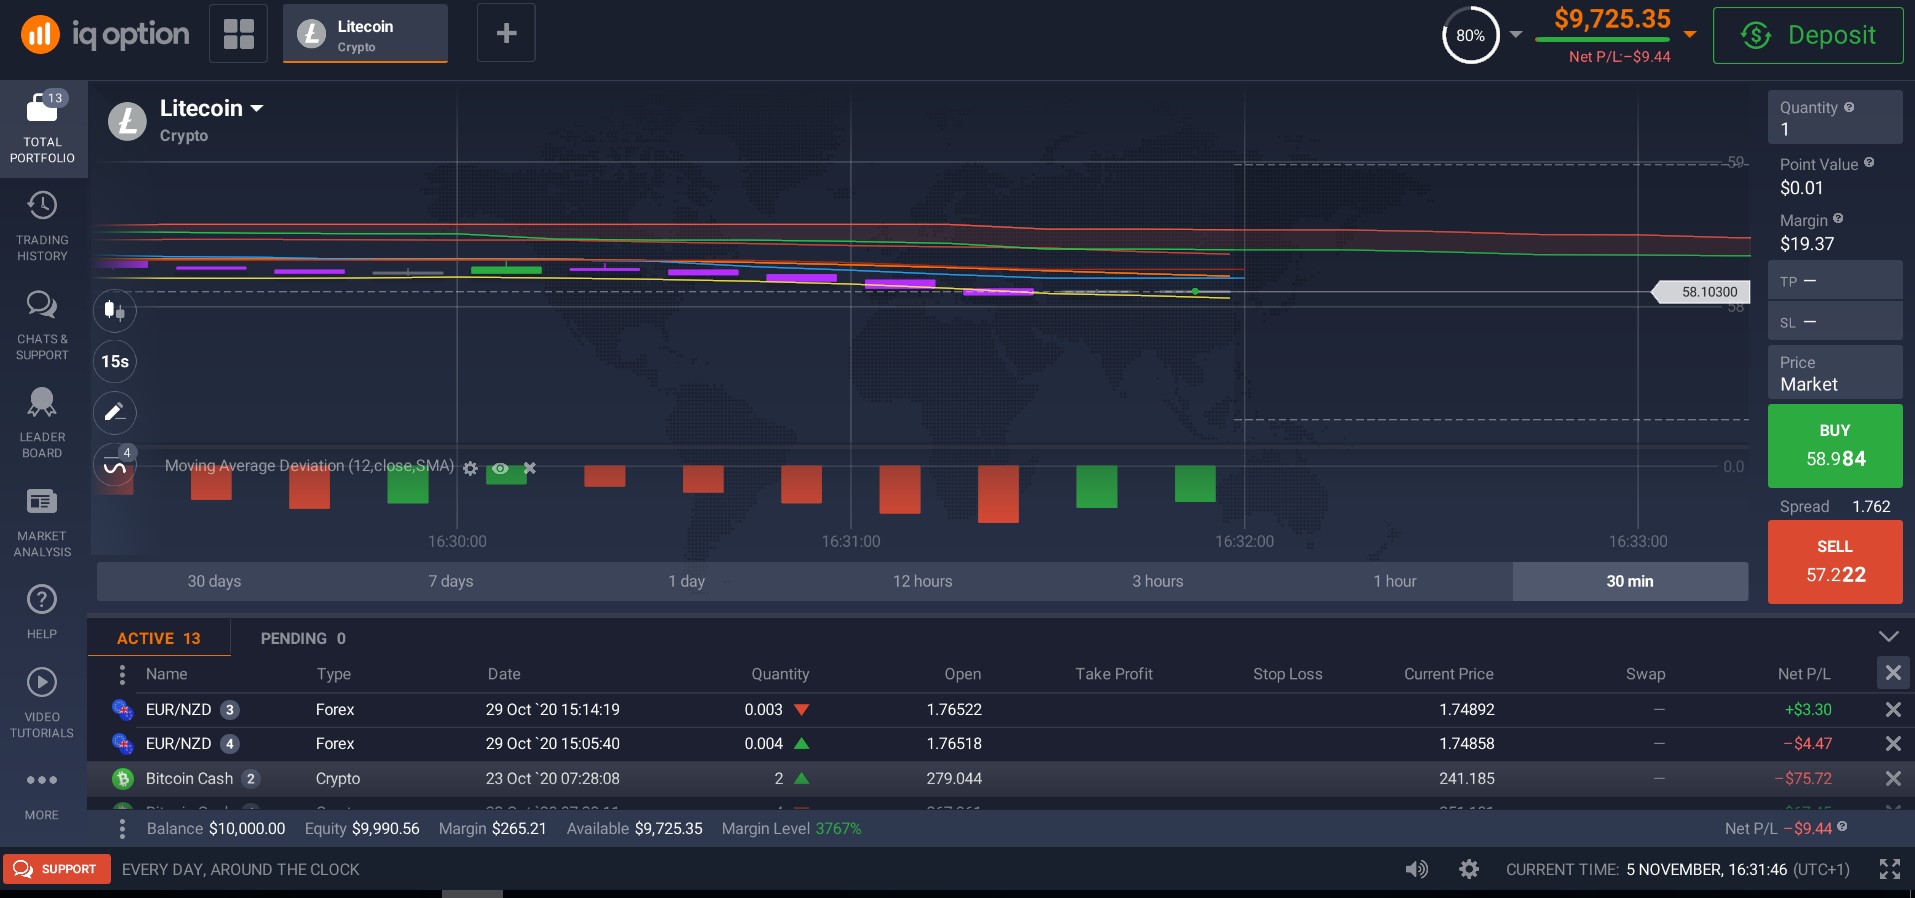Open account balance dropdown arrow
This screenshot has height=898, width=1915.
coord(1690,34)
